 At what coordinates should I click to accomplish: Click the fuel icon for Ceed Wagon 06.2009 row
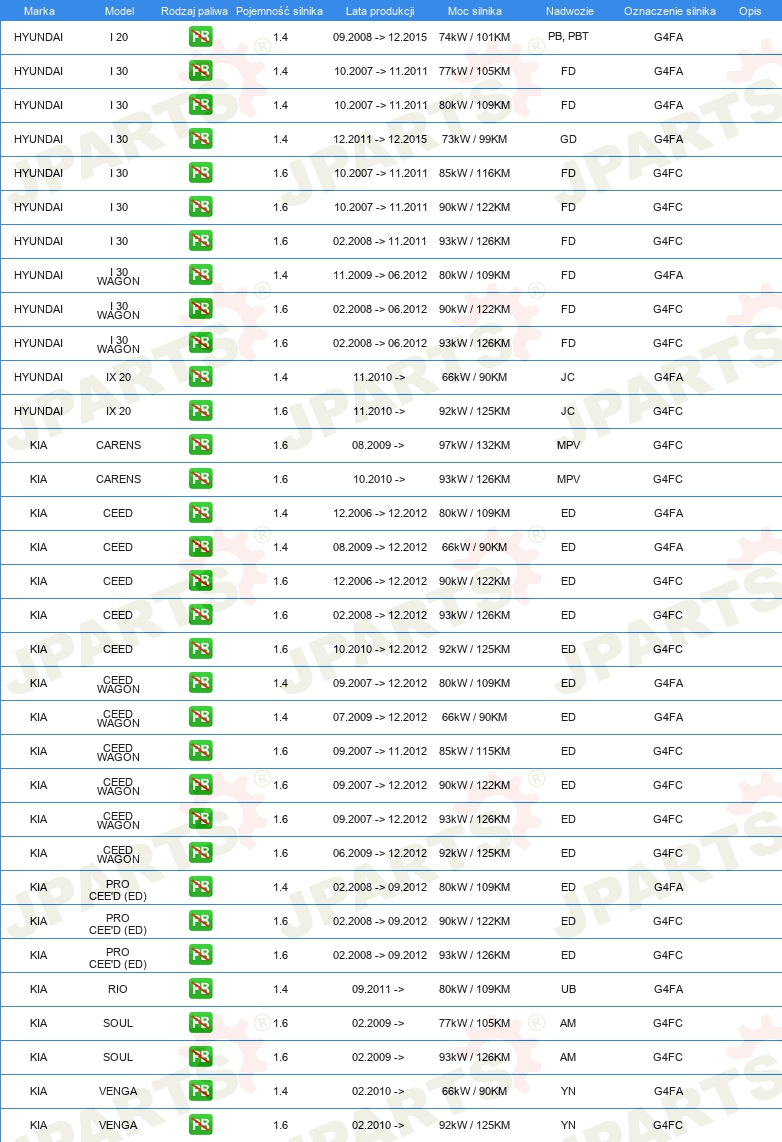click(200, 852)
